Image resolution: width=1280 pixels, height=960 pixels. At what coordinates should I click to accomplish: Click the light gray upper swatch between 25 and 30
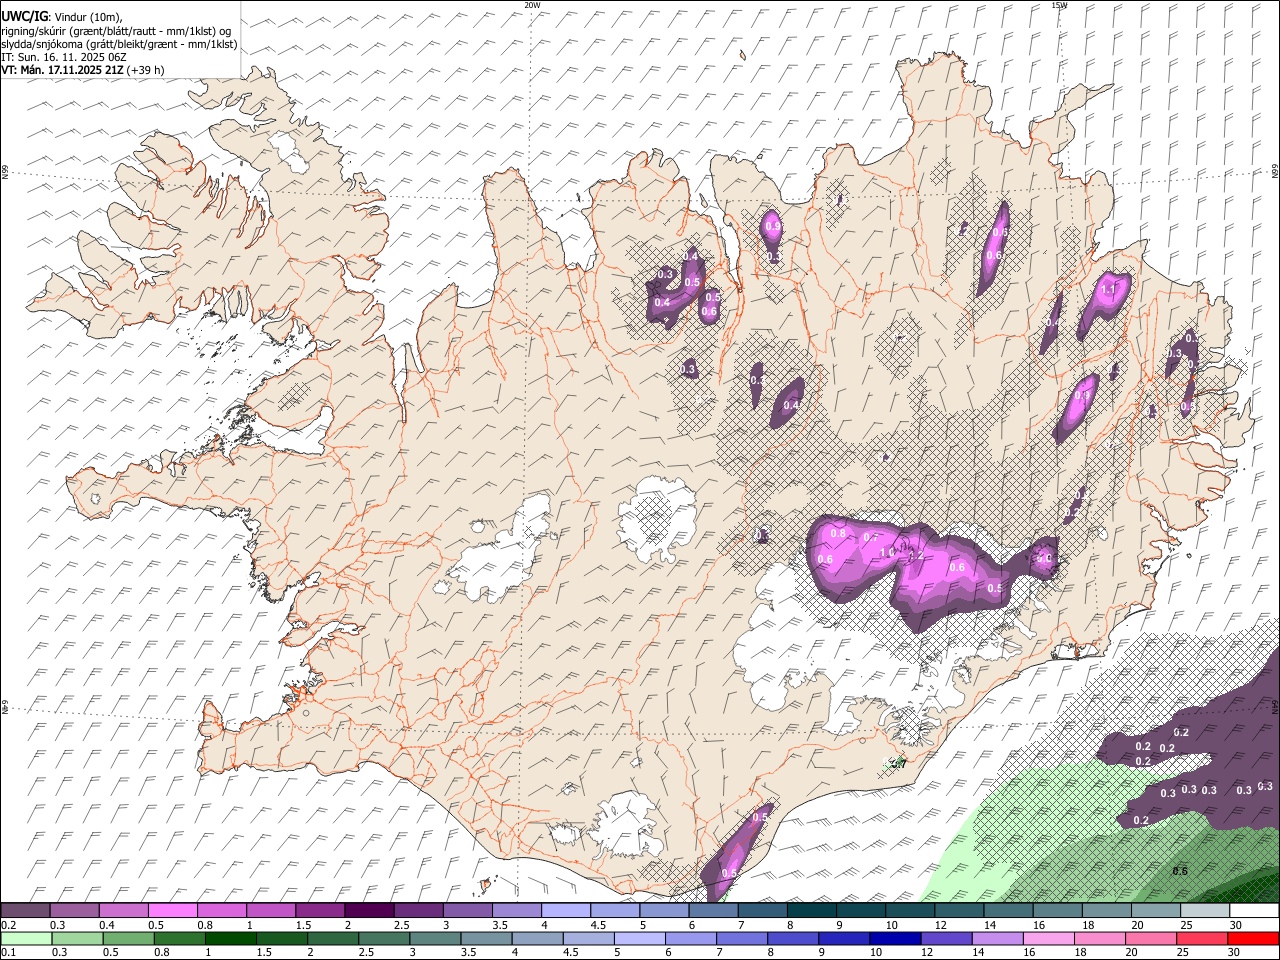[1204, 910]
